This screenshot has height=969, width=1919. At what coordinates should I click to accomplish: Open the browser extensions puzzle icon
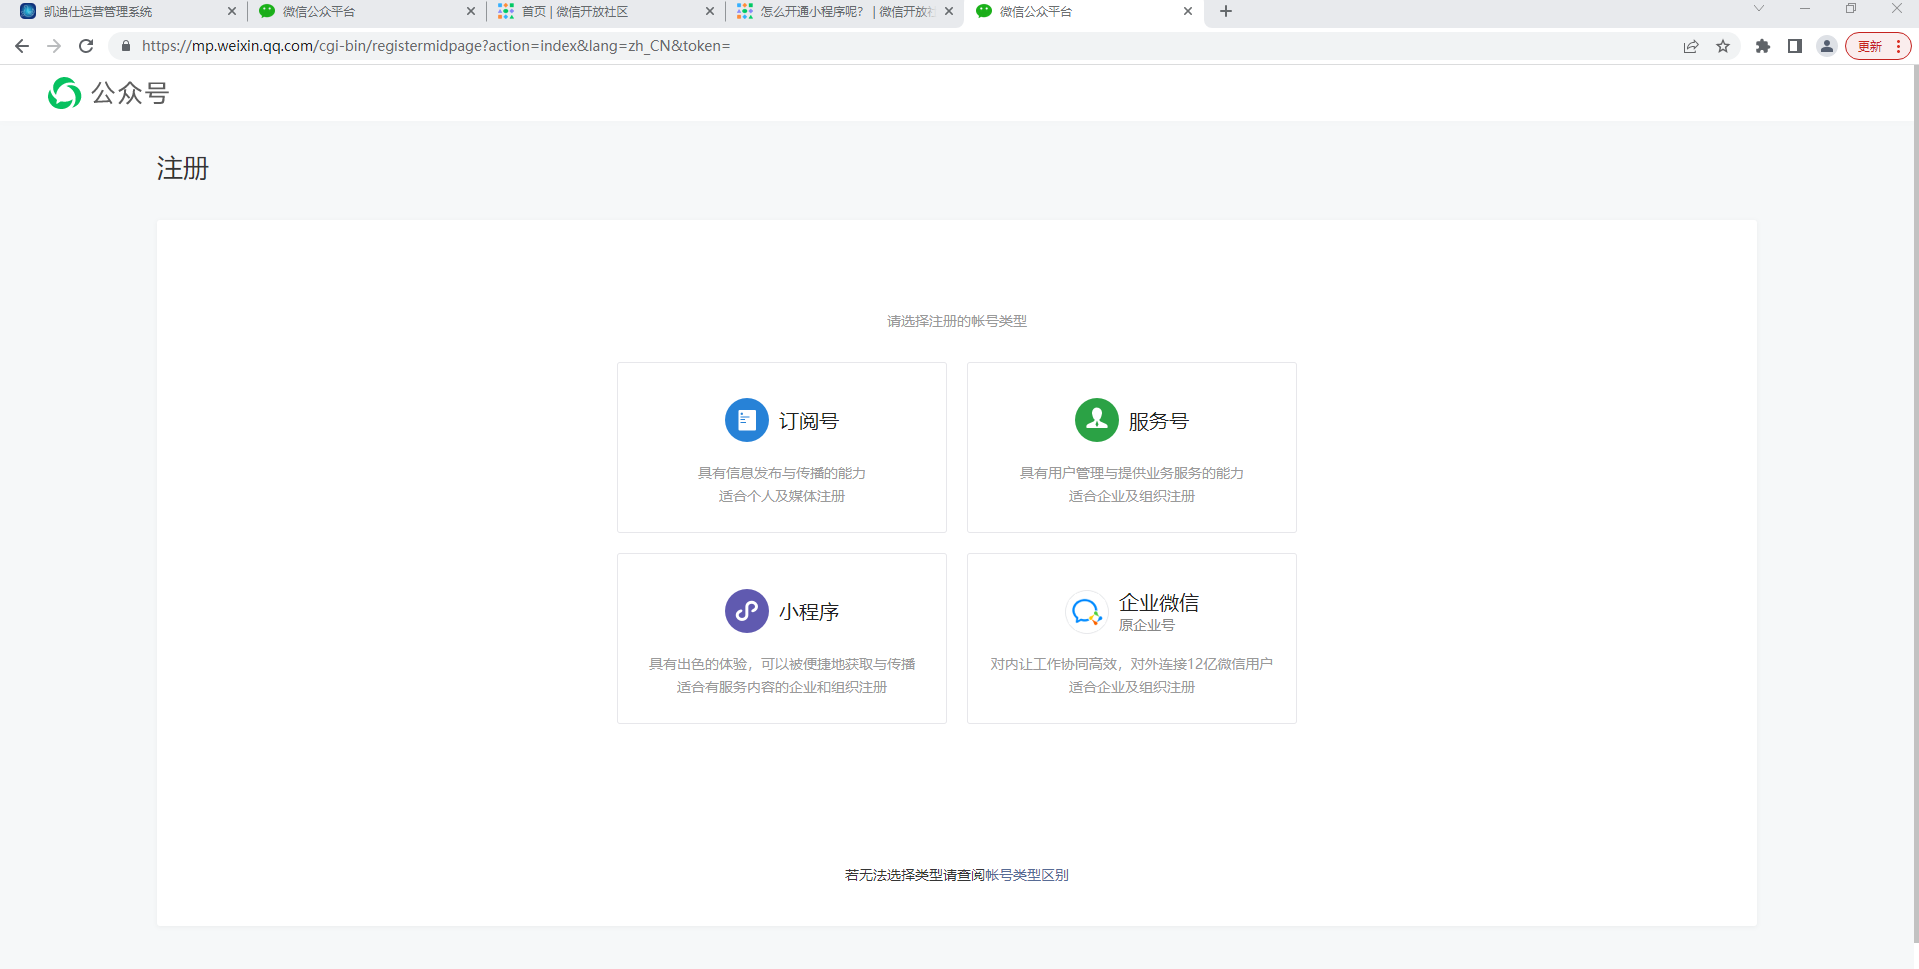coord(1763,46)
